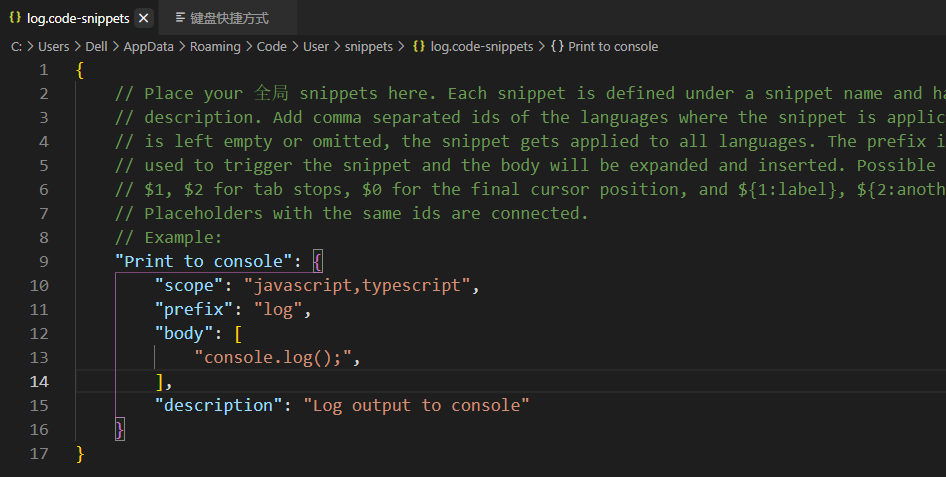Screen dimensions: 946x477
Task: Click the "prefix" key text
Action: (x=194, y=310)
